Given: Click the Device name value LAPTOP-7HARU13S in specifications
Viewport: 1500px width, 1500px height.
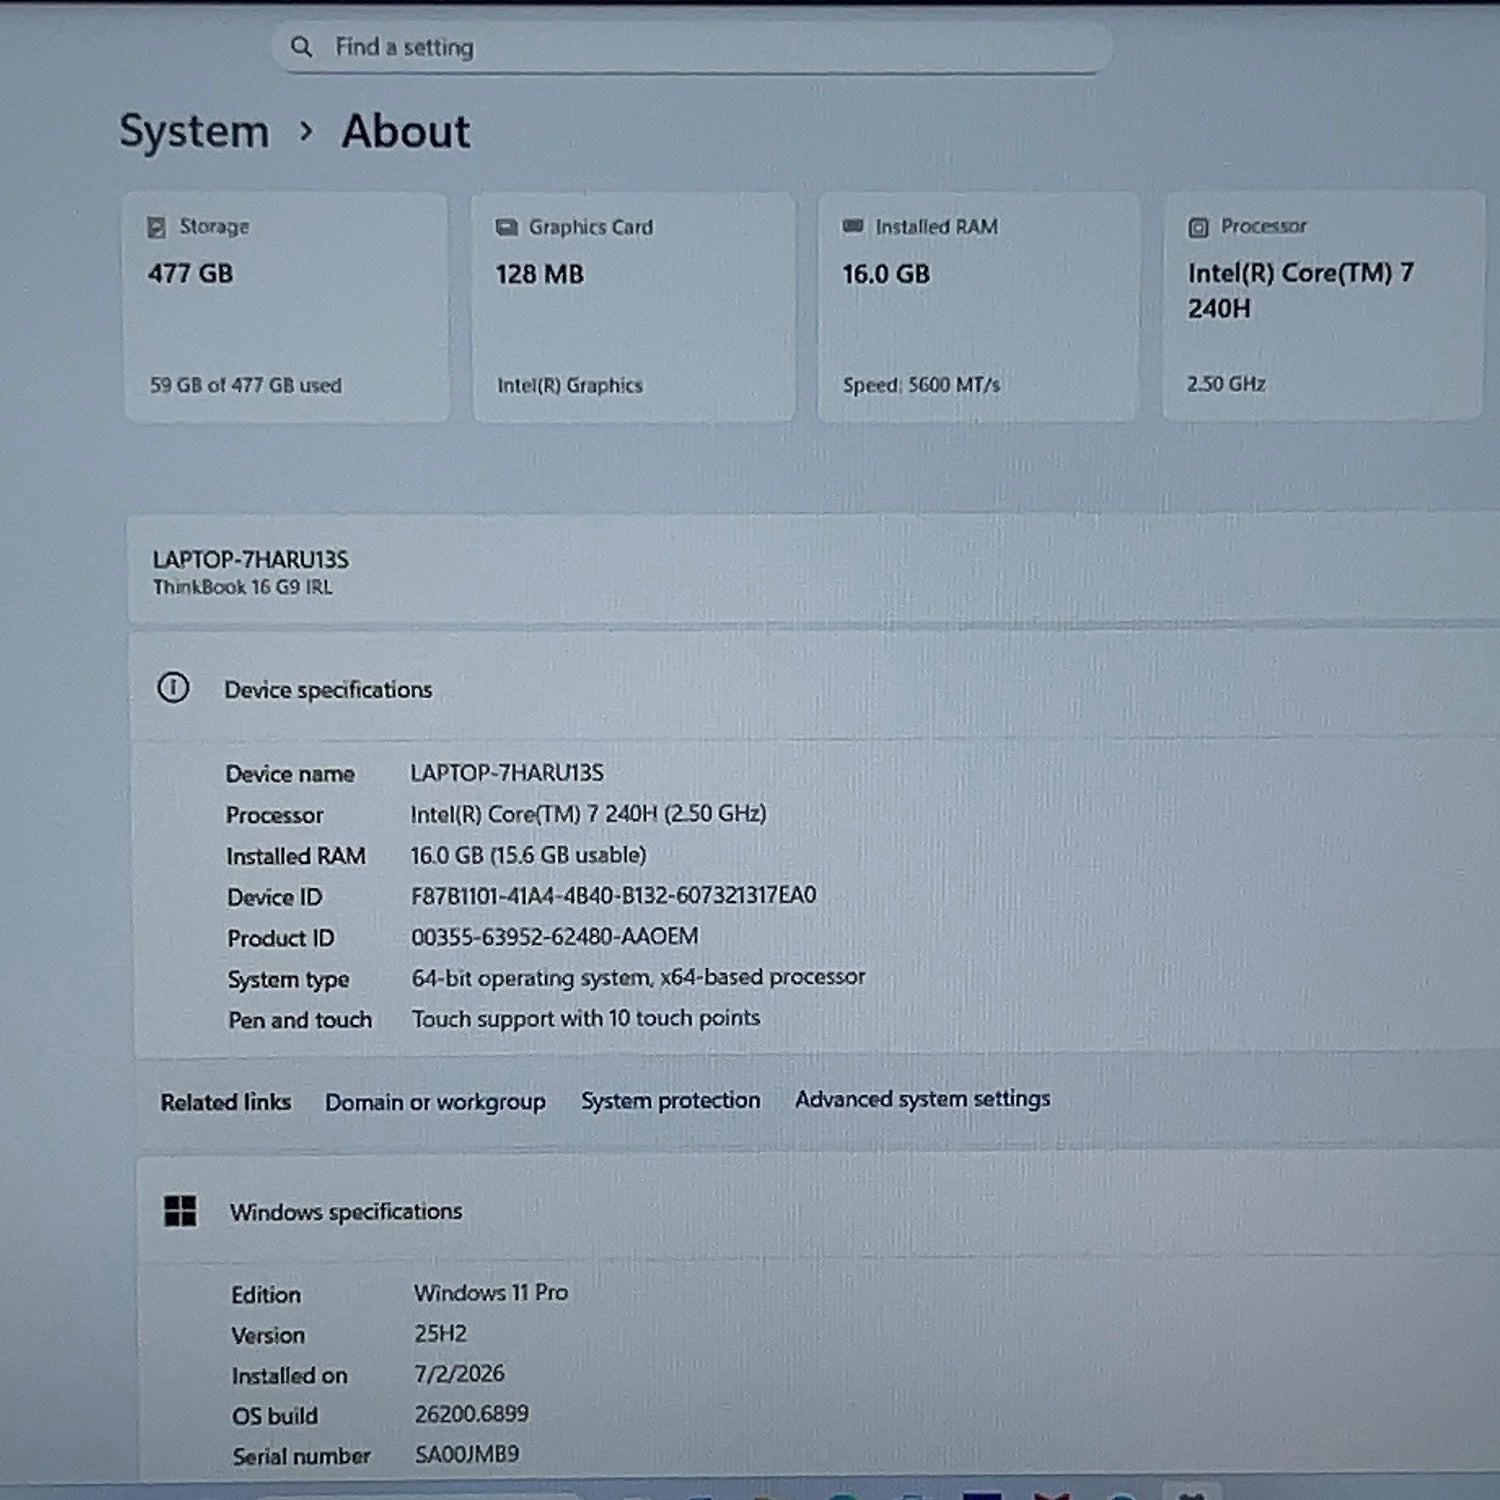Looking at the screenshot, I should point(507,773).
